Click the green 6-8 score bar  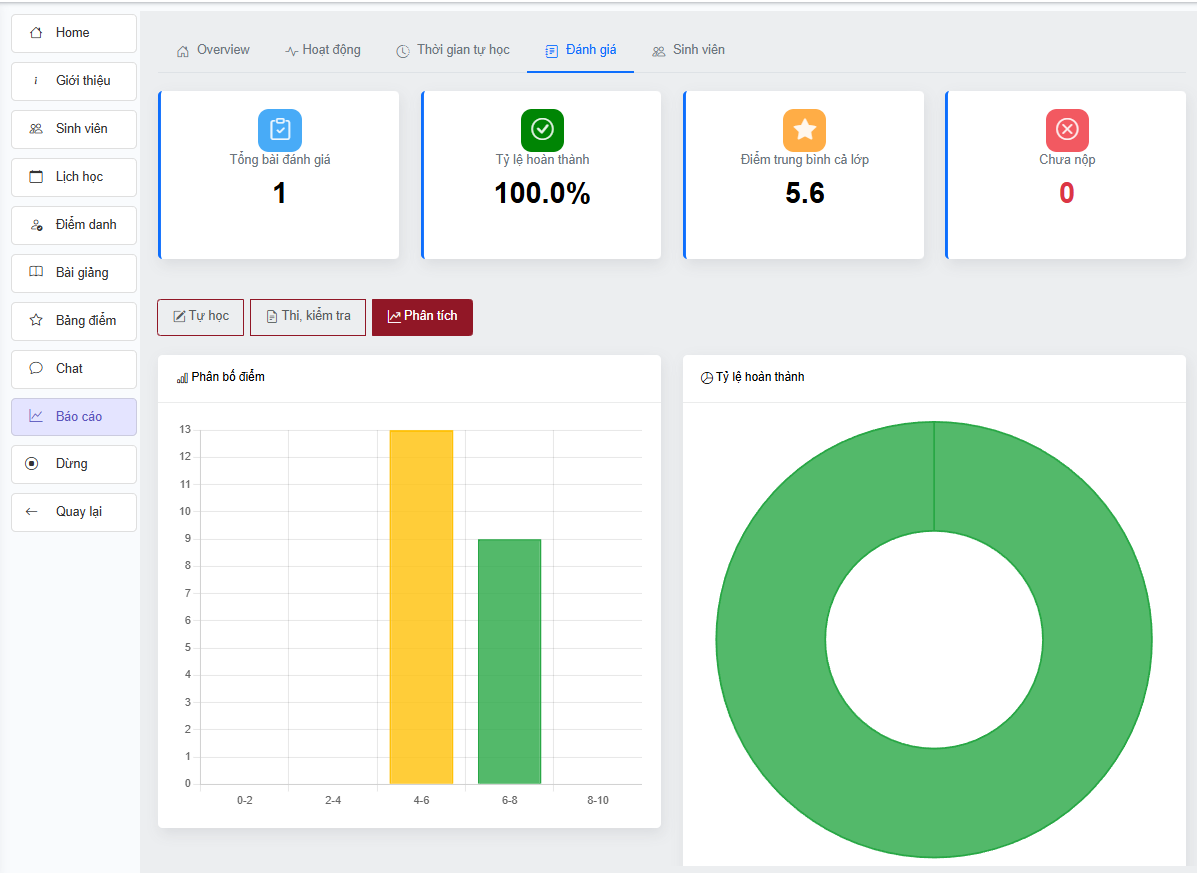509,661
